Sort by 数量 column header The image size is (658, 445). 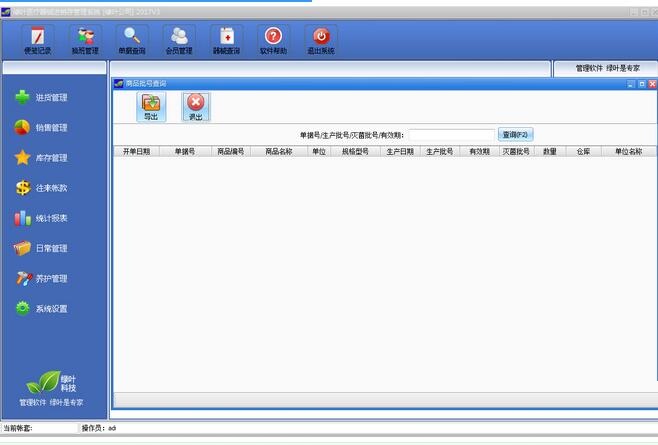tap(550, 152)
